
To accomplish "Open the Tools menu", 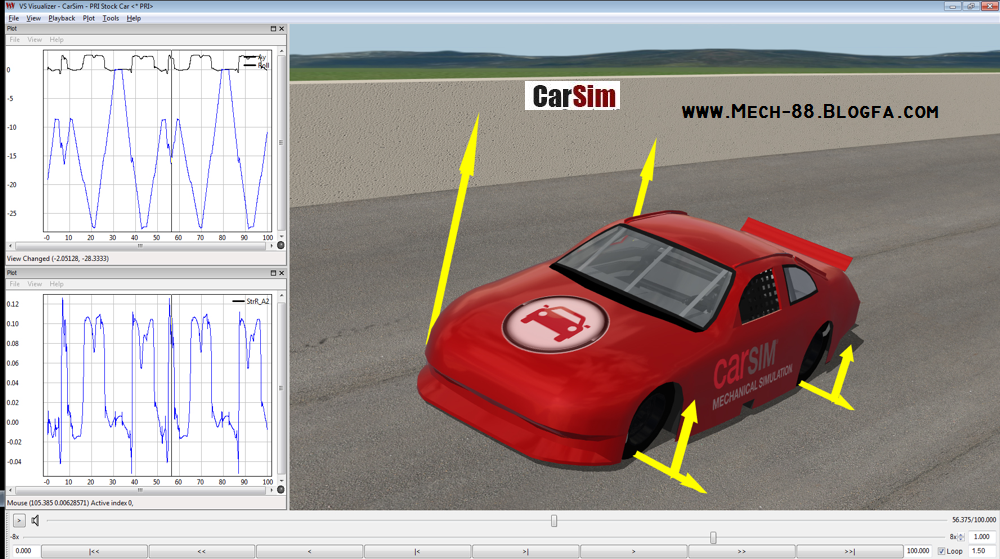I will pyautogui.click(x=110, y=18).
